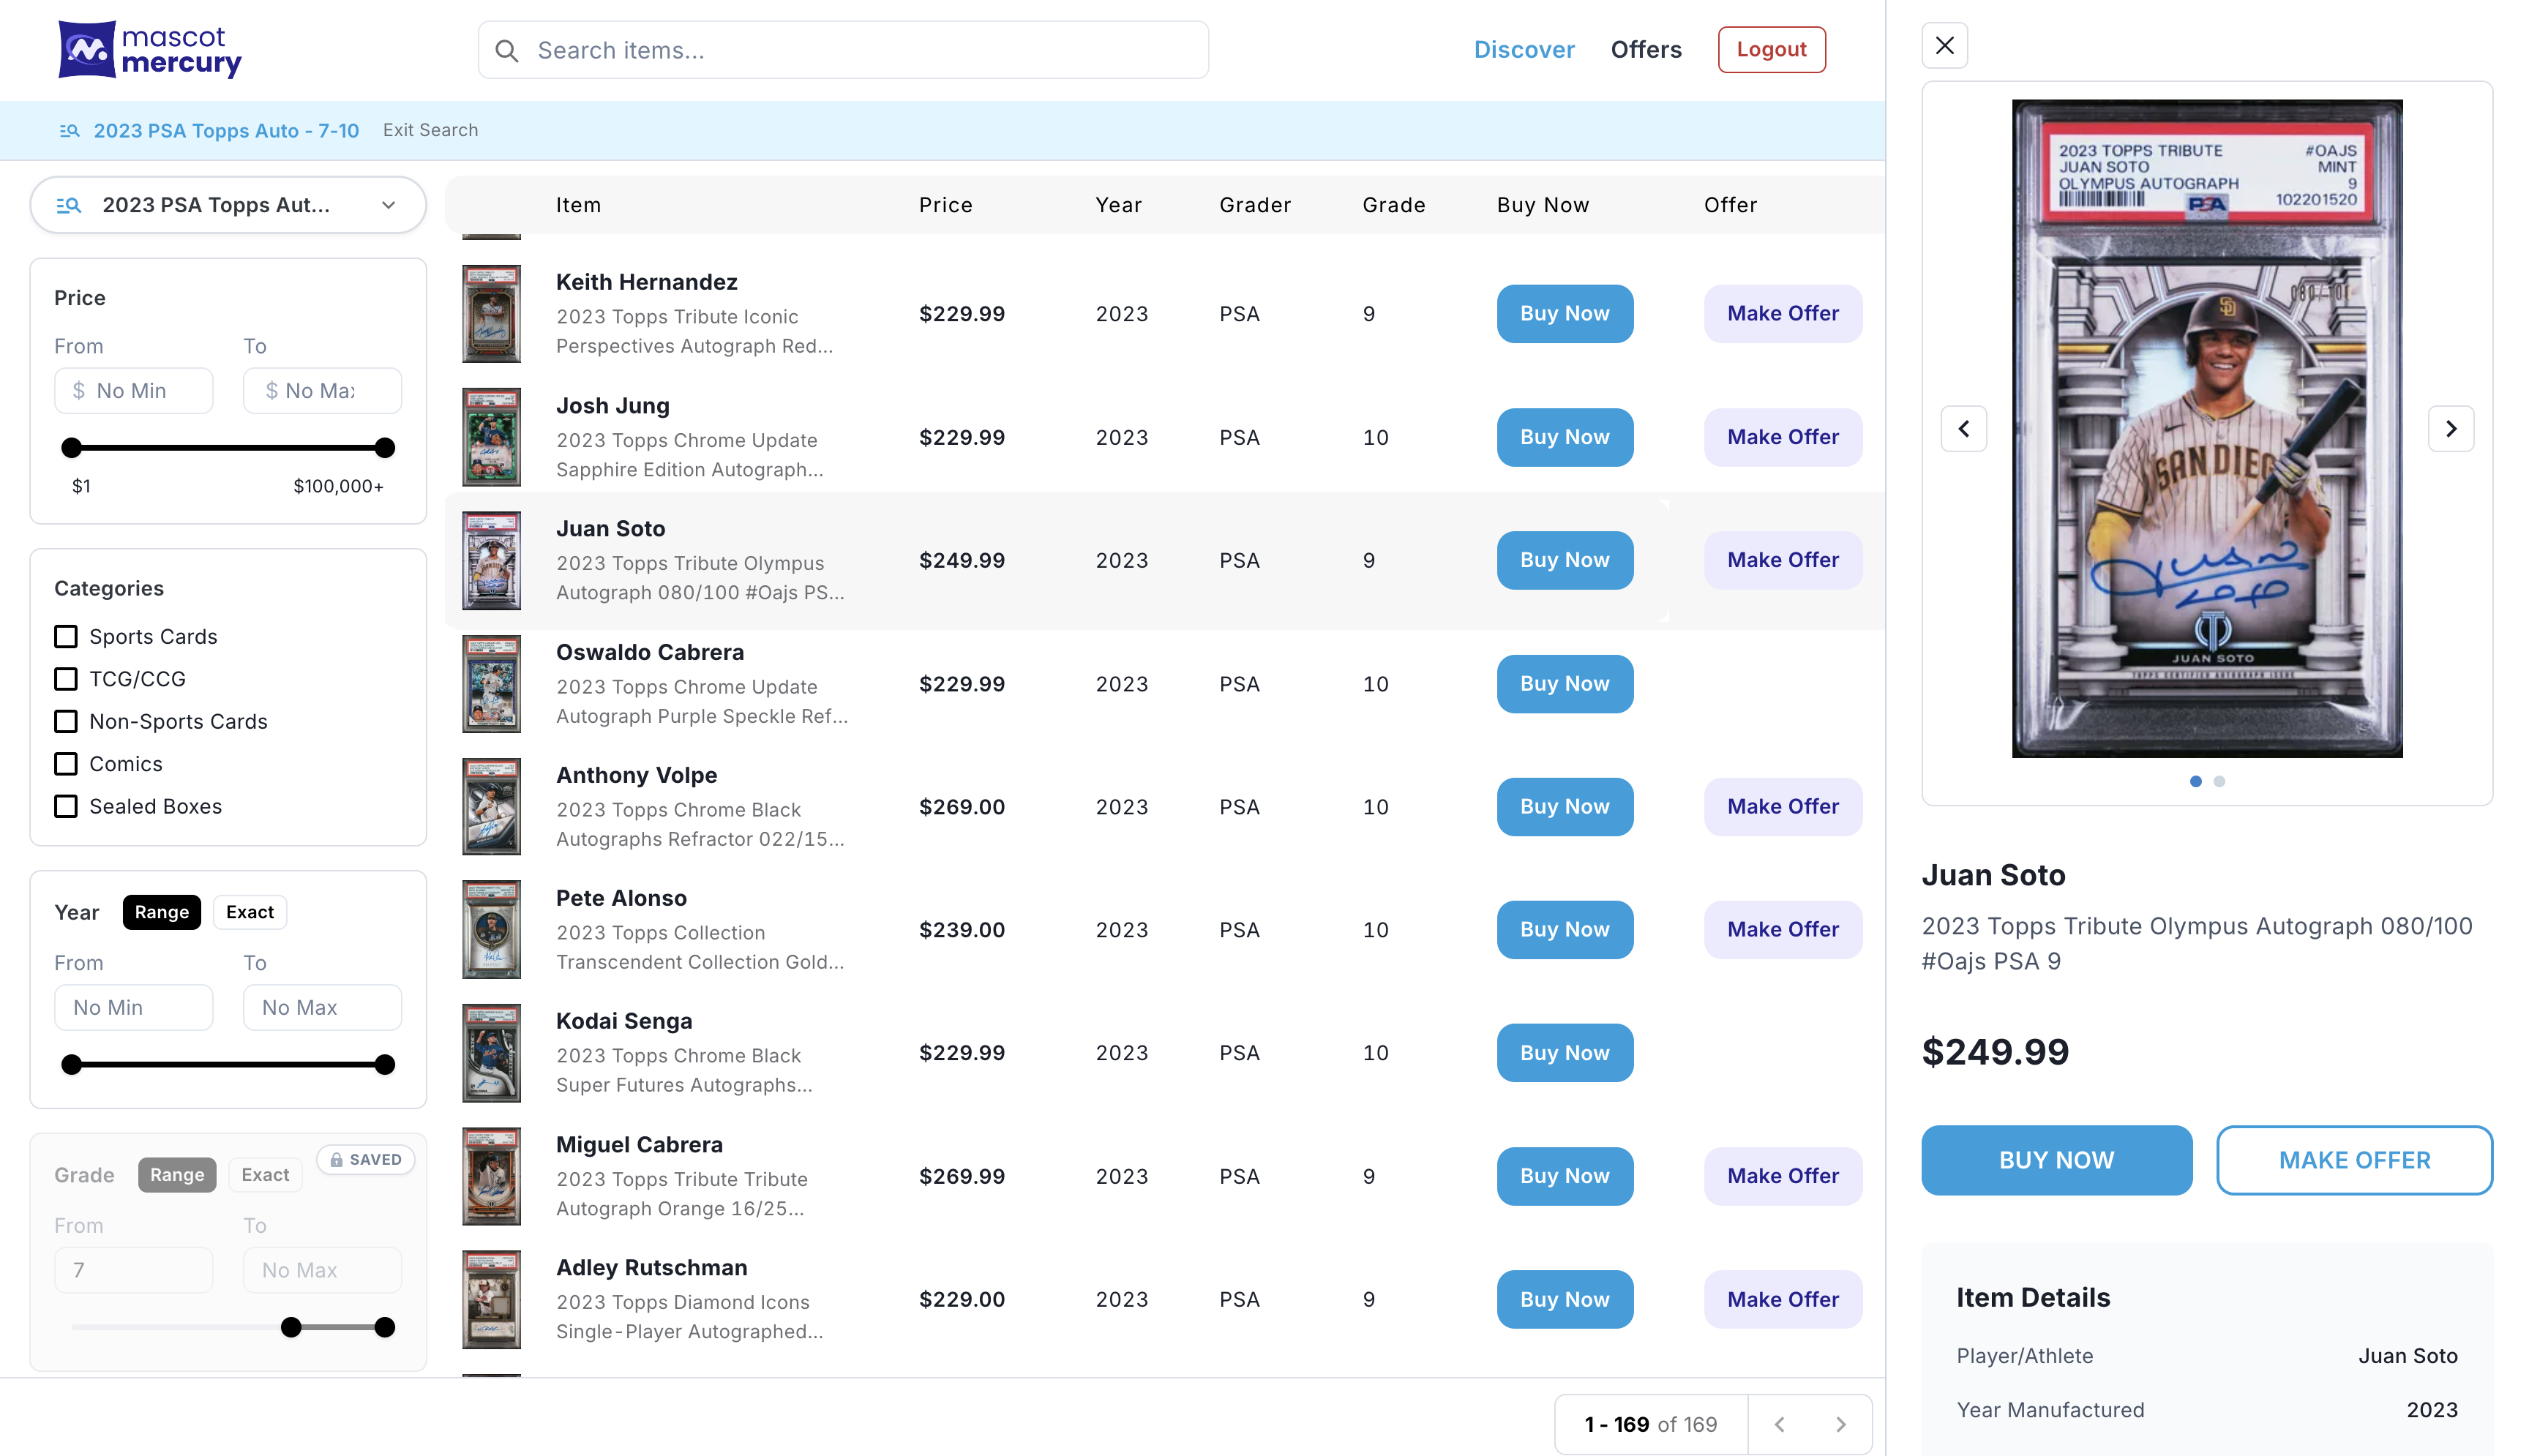Open Anthony Volpe card thumbnail
The height and width of the screenshot is (1456, 2529).
click(x=491, y=807)
